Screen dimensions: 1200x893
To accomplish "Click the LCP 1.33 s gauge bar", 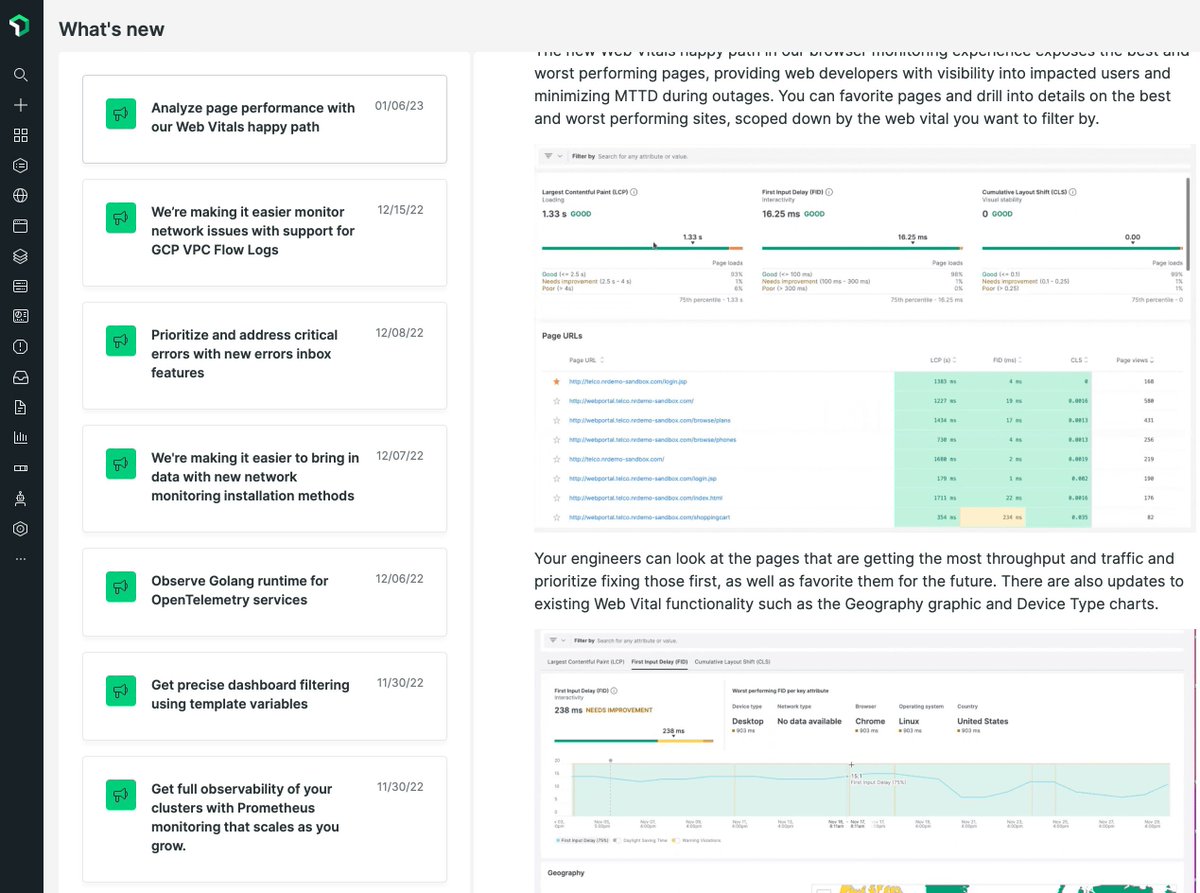I will [x=642, y=248].
